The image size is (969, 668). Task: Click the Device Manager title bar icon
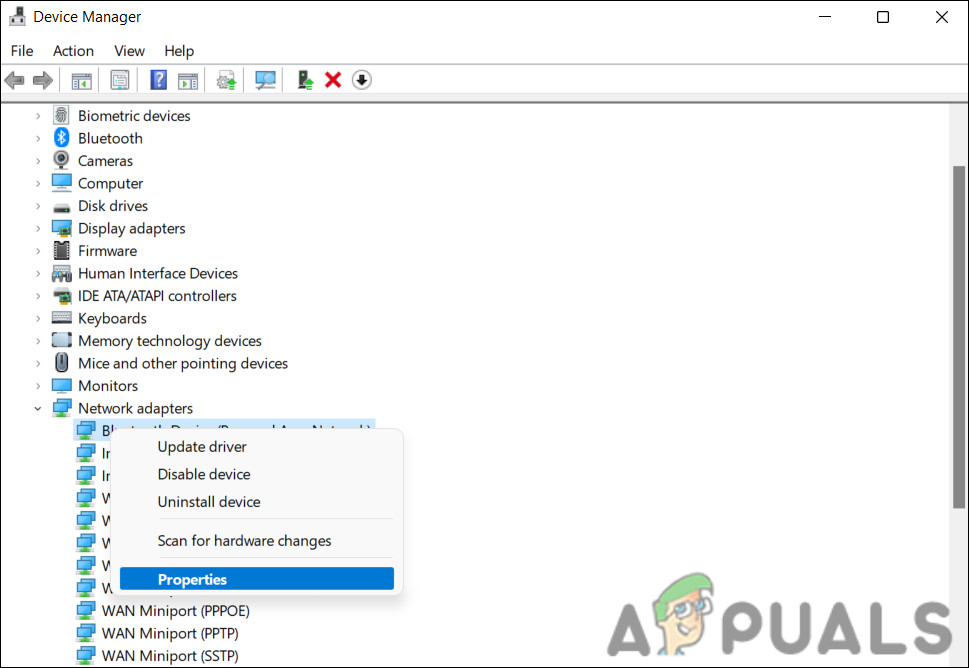17,17
